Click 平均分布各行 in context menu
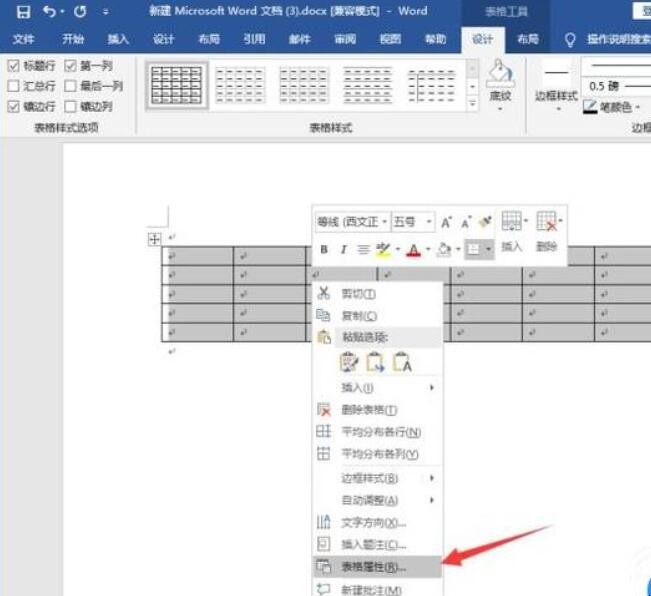Image resolution: width=651 pixels, height=596 pixels. (380, 432)
